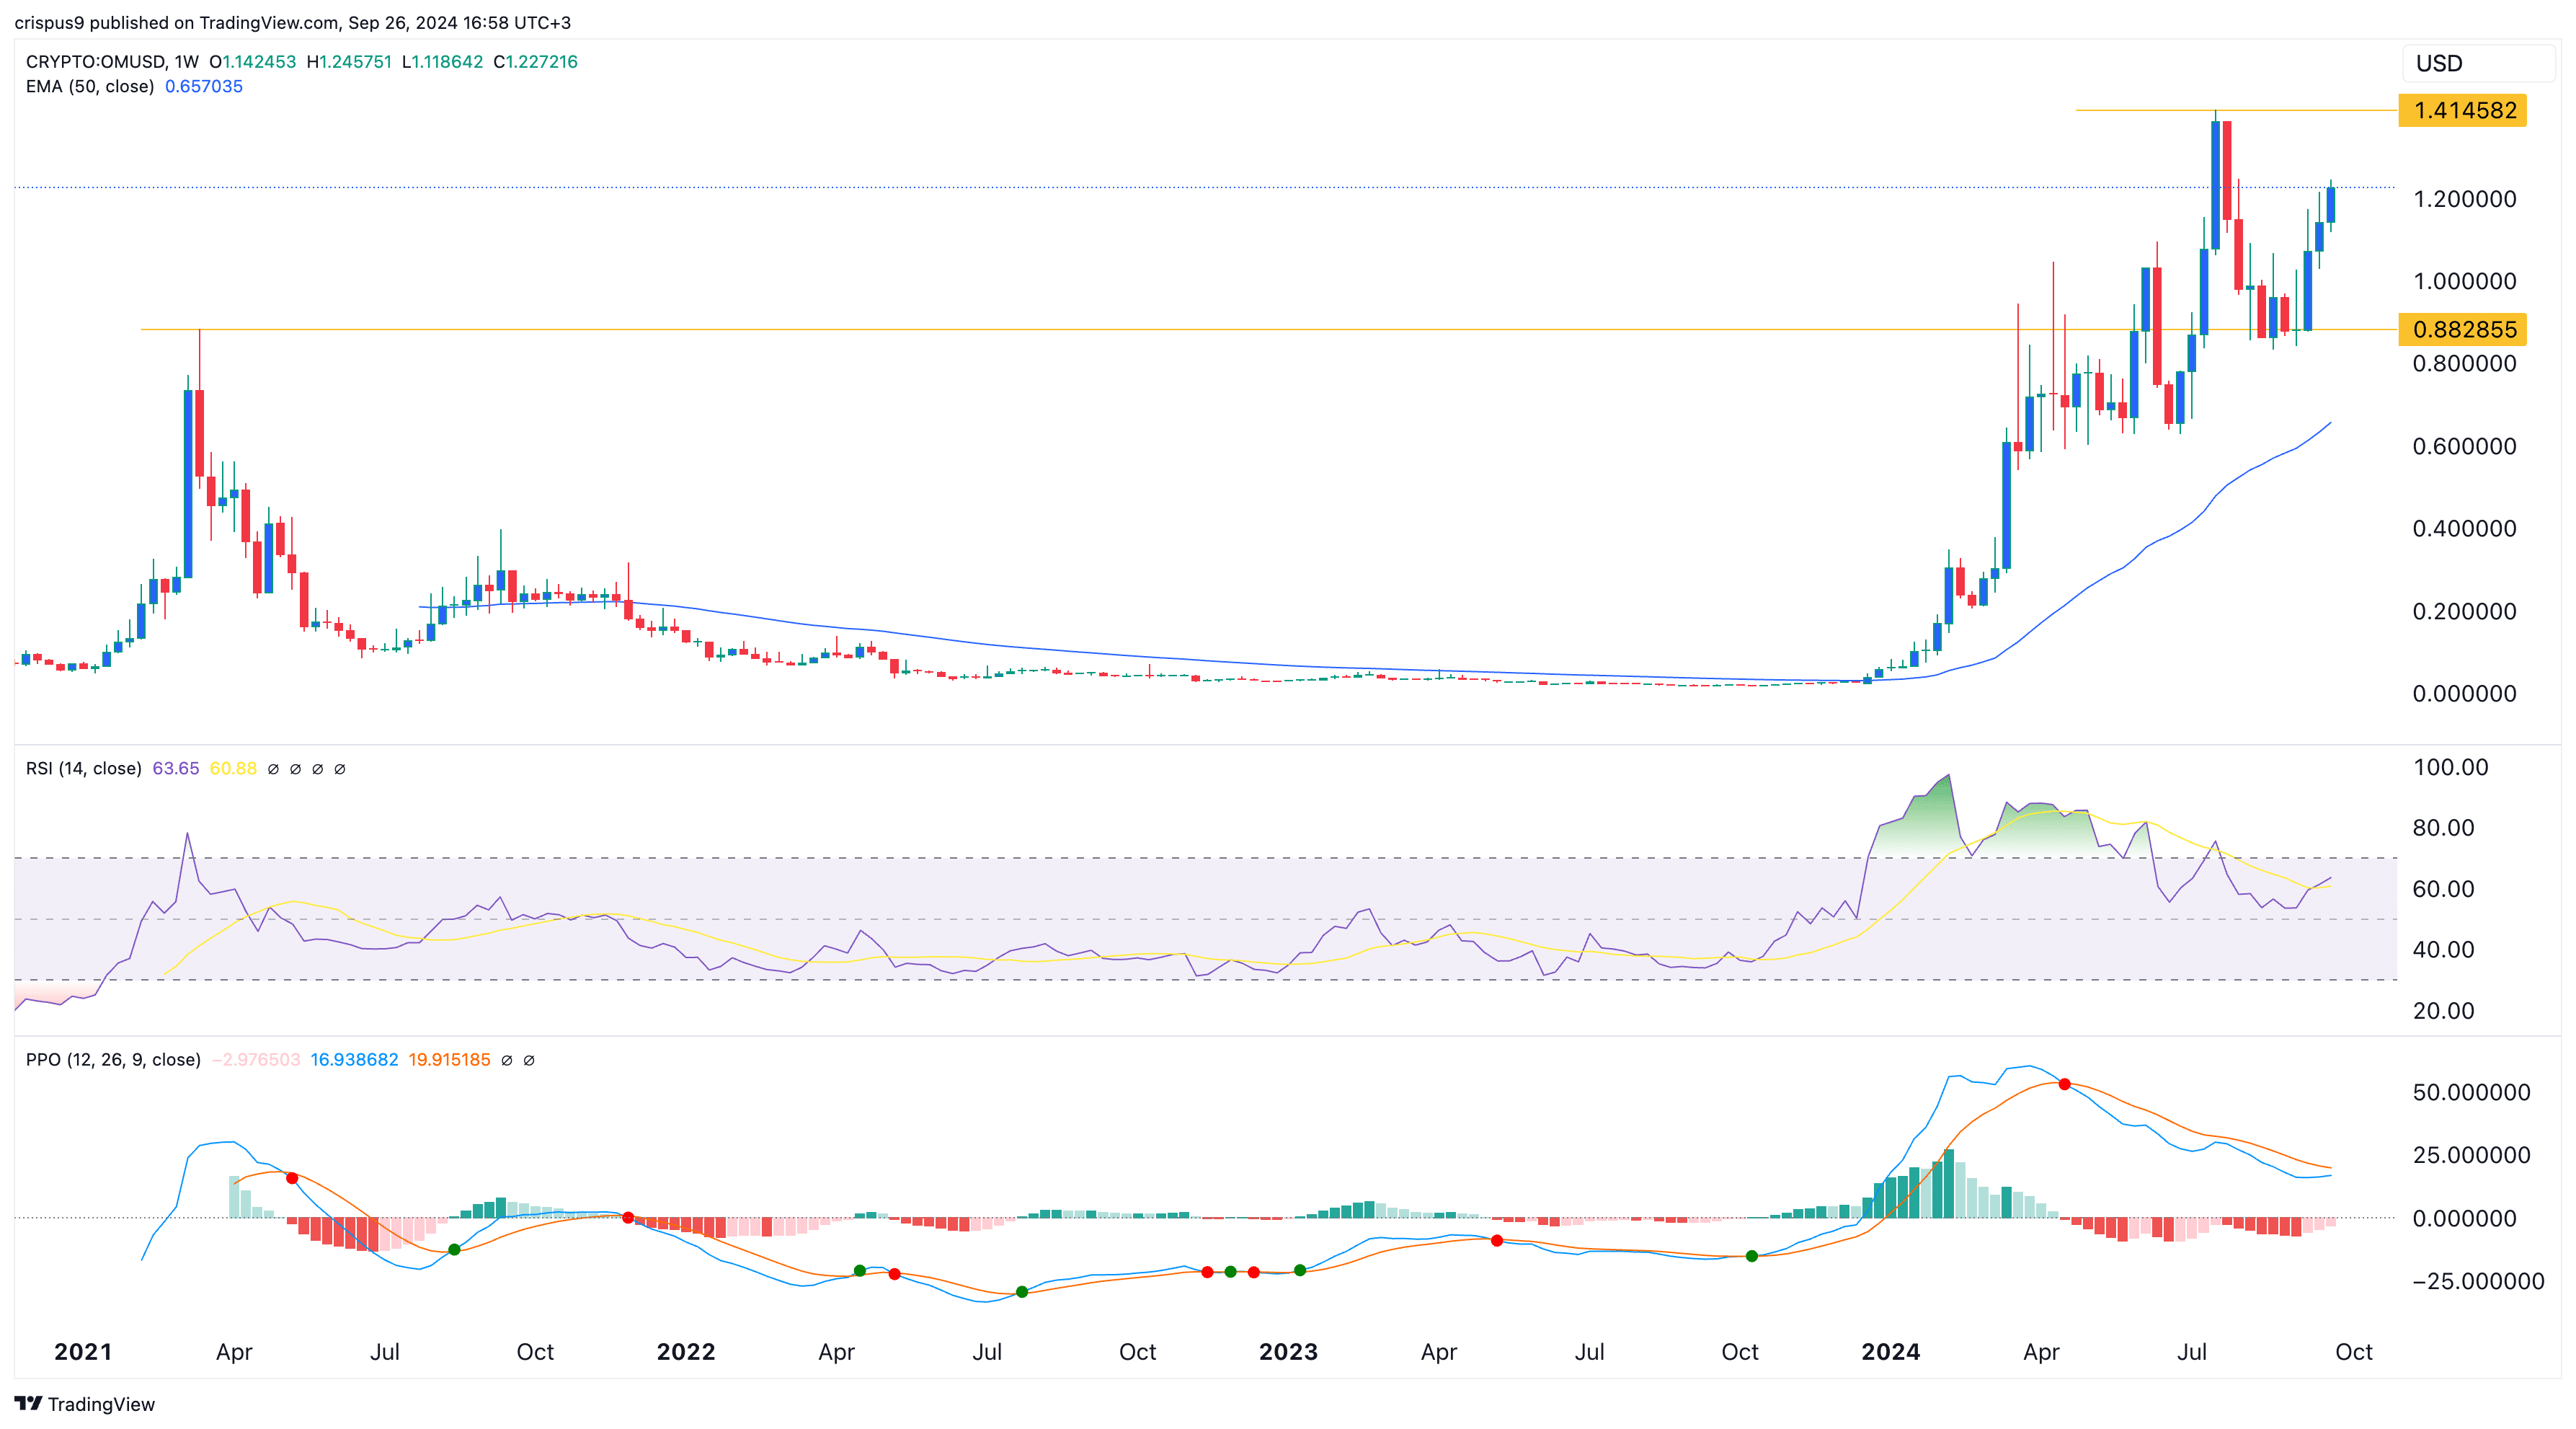The width and height of the screenshot is (2576, 1429).
Task: Click the final Oct label on time axis
Action: point(2354,1352)
